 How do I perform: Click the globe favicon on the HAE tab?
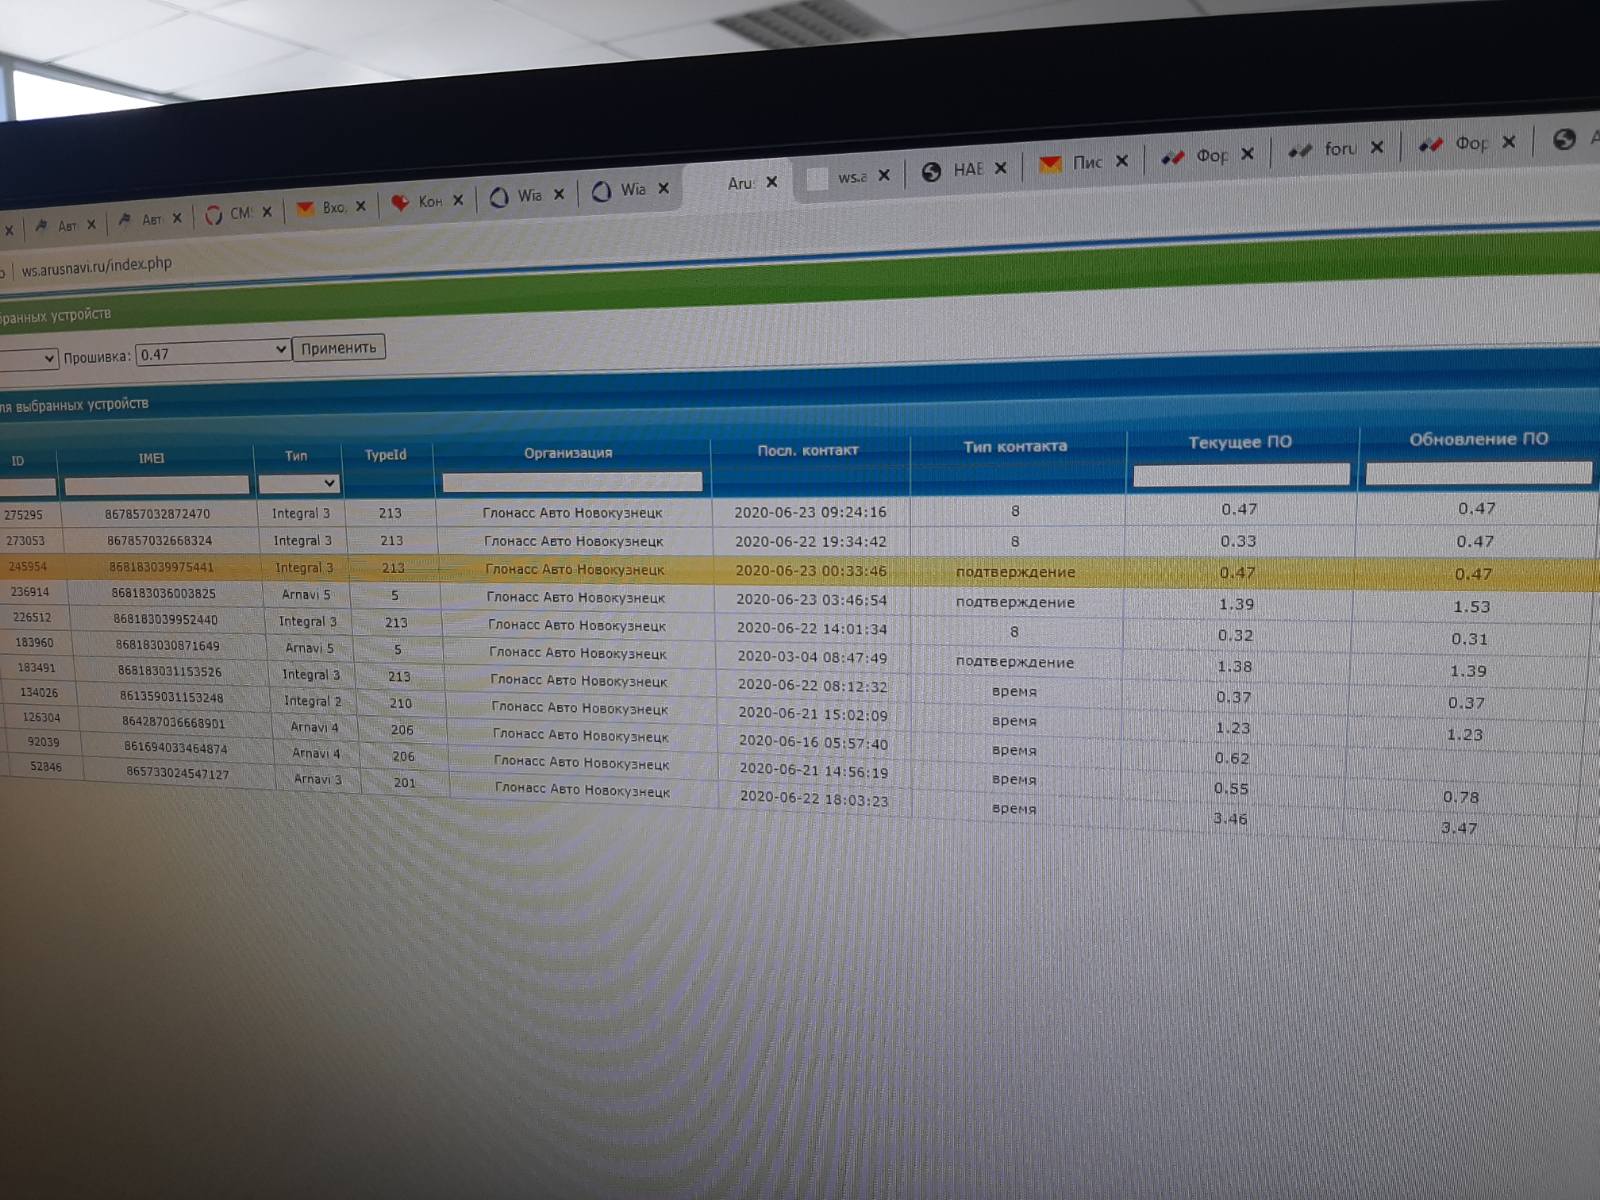(x=931, y=171)
